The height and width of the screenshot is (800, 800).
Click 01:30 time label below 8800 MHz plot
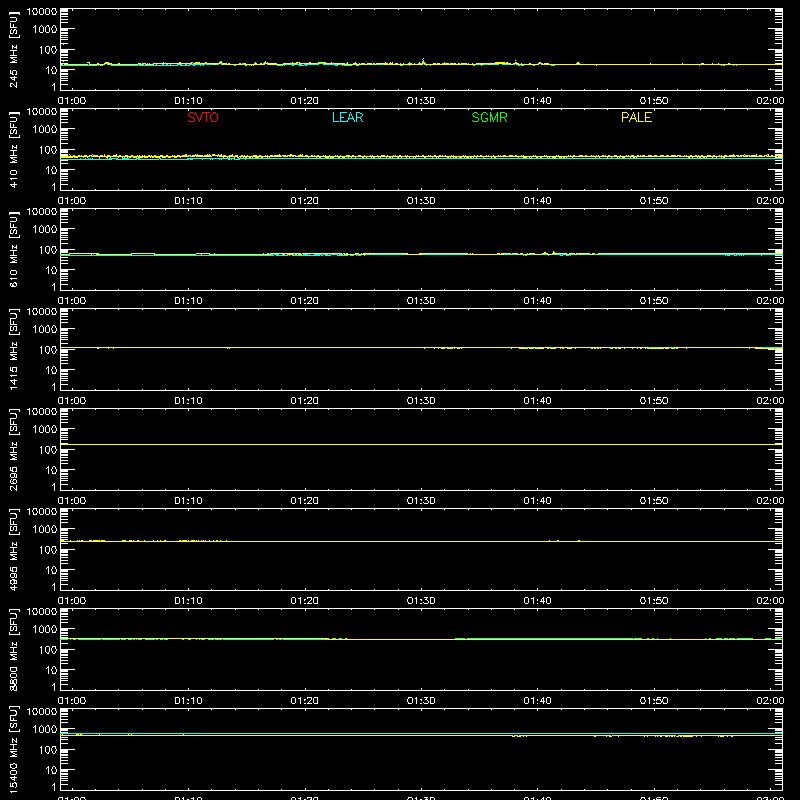coord(421,701)
